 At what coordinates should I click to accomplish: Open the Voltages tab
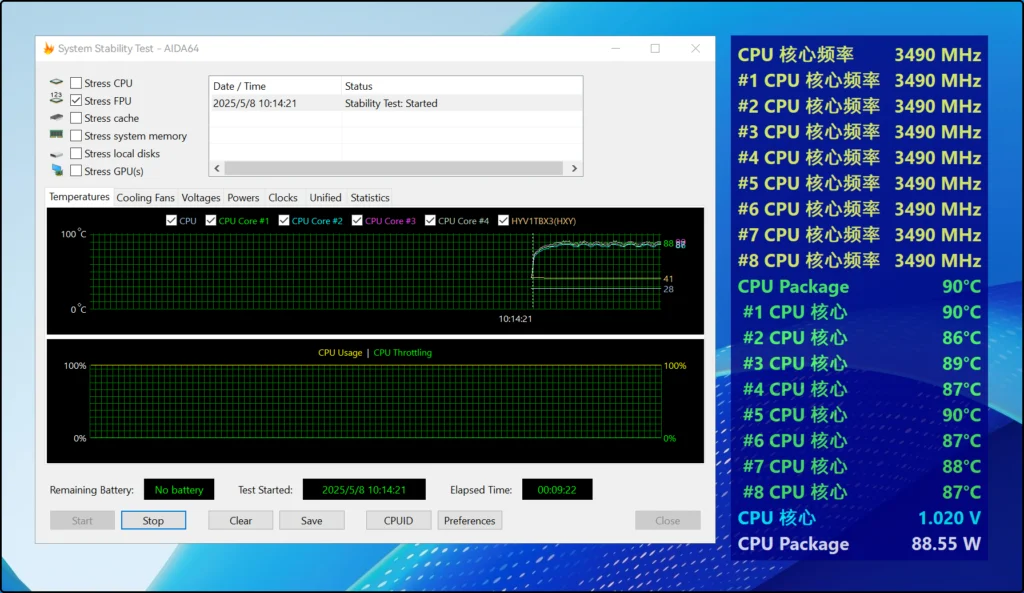pyautogui.click(x=200, y=198)
